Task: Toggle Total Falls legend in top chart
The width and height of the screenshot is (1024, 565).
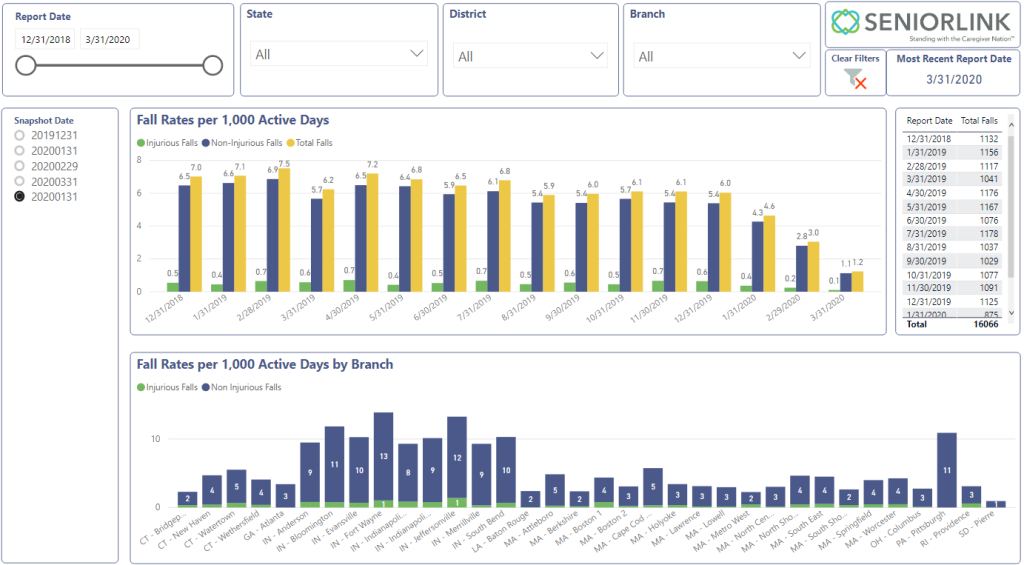Action: (310, 143)
